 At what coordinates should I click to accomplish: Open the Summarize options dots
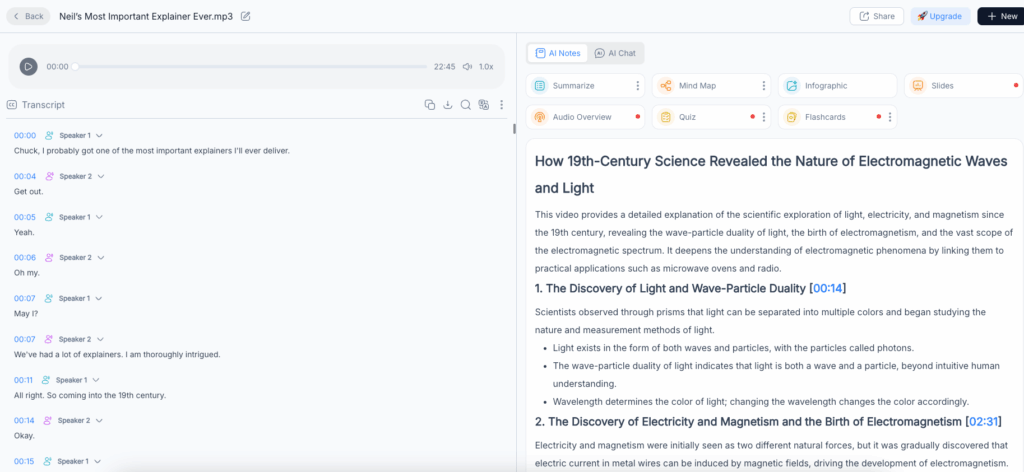[637, 86]
